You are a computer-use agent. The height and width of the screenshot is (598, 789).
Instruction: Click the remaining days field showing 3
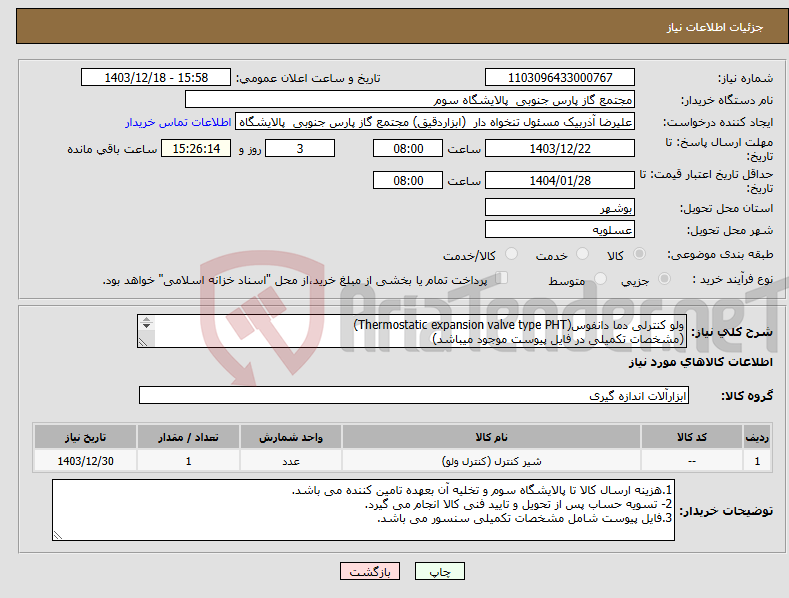coord(300,148)
